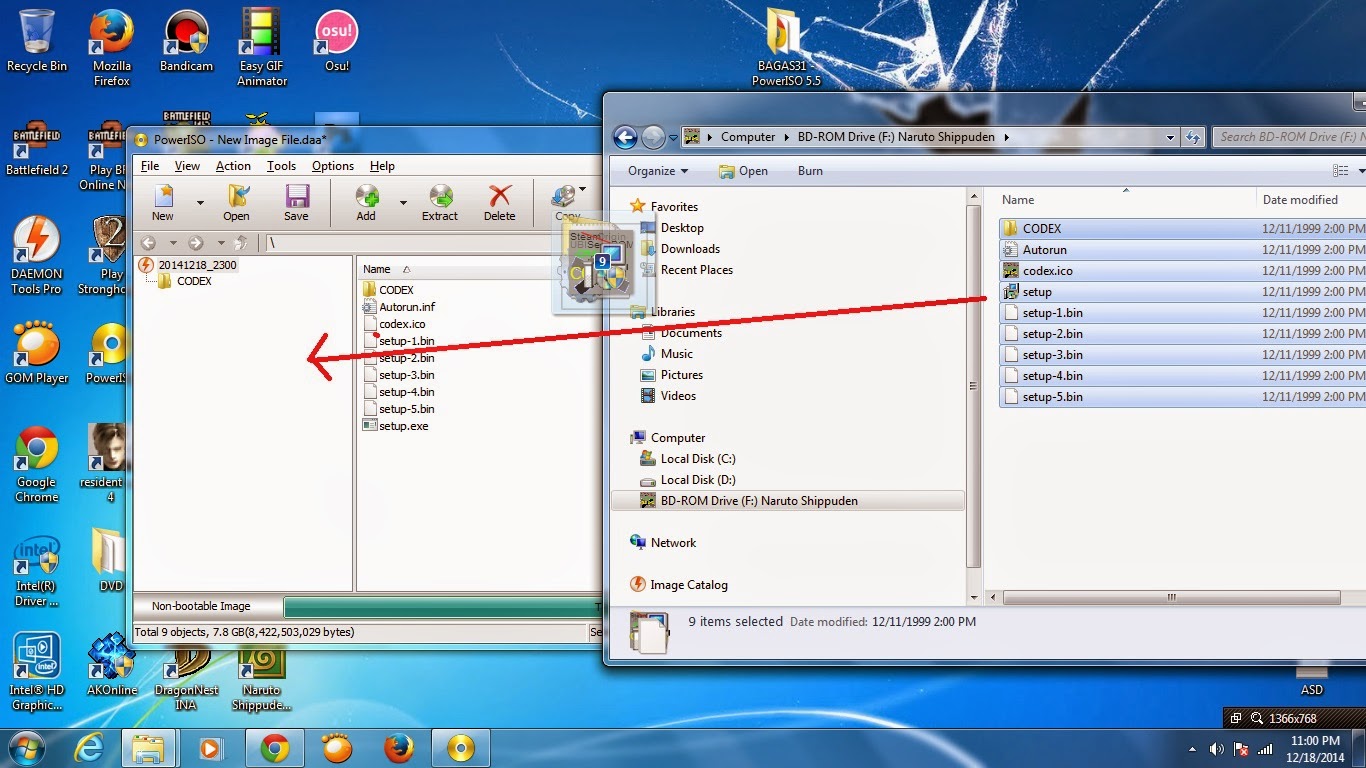Image resolution: width=1366 pixels, height=768 pixels.
Task: Open dropdown arrow next to New button
Action: [200, 202]
